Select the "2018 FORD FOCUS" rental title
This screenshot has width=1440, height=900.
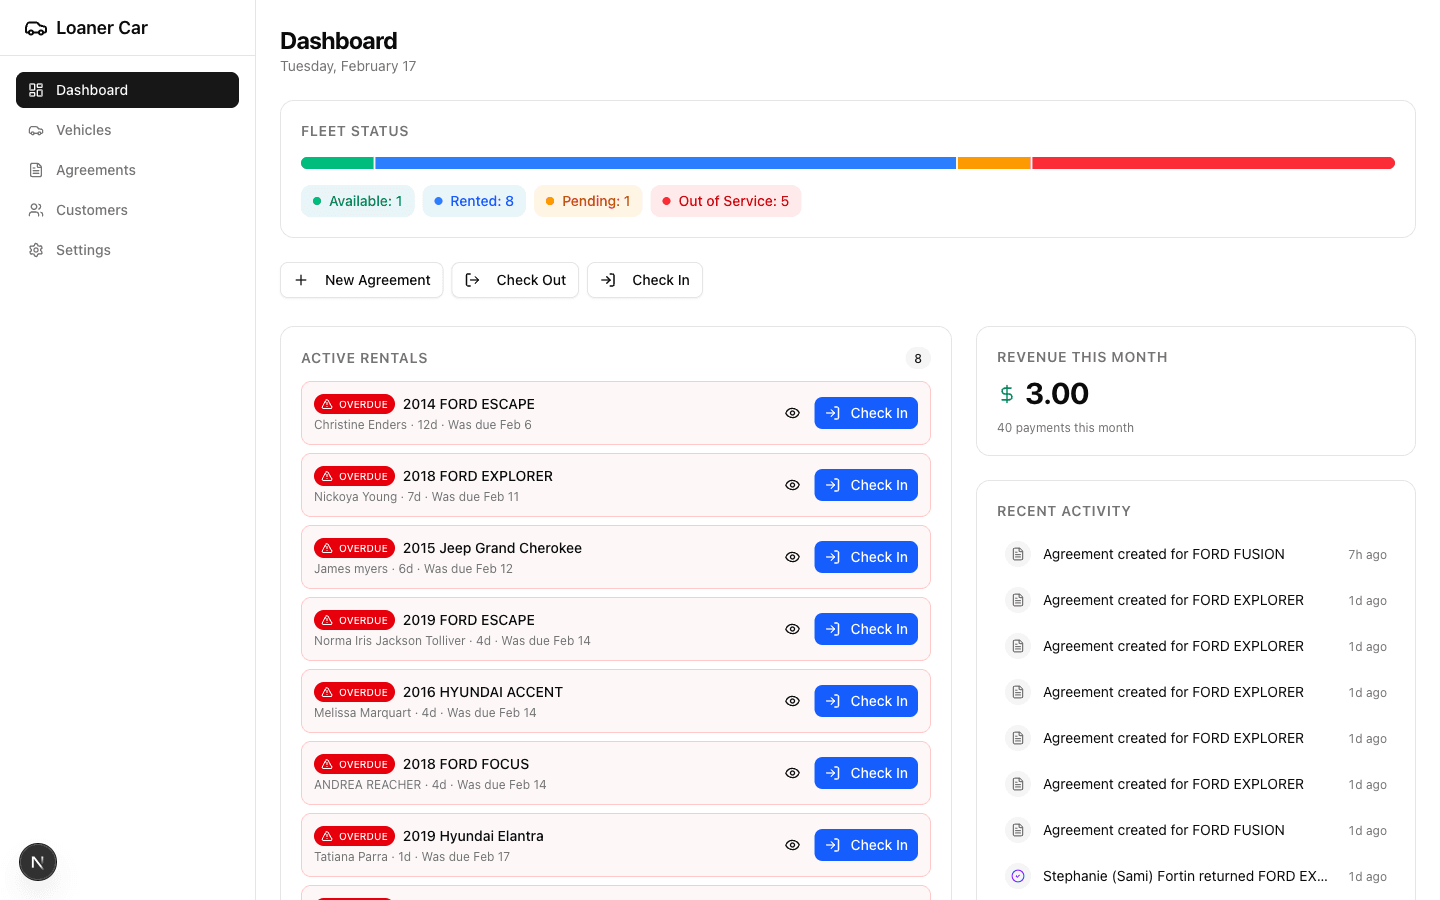click(466, 764)
